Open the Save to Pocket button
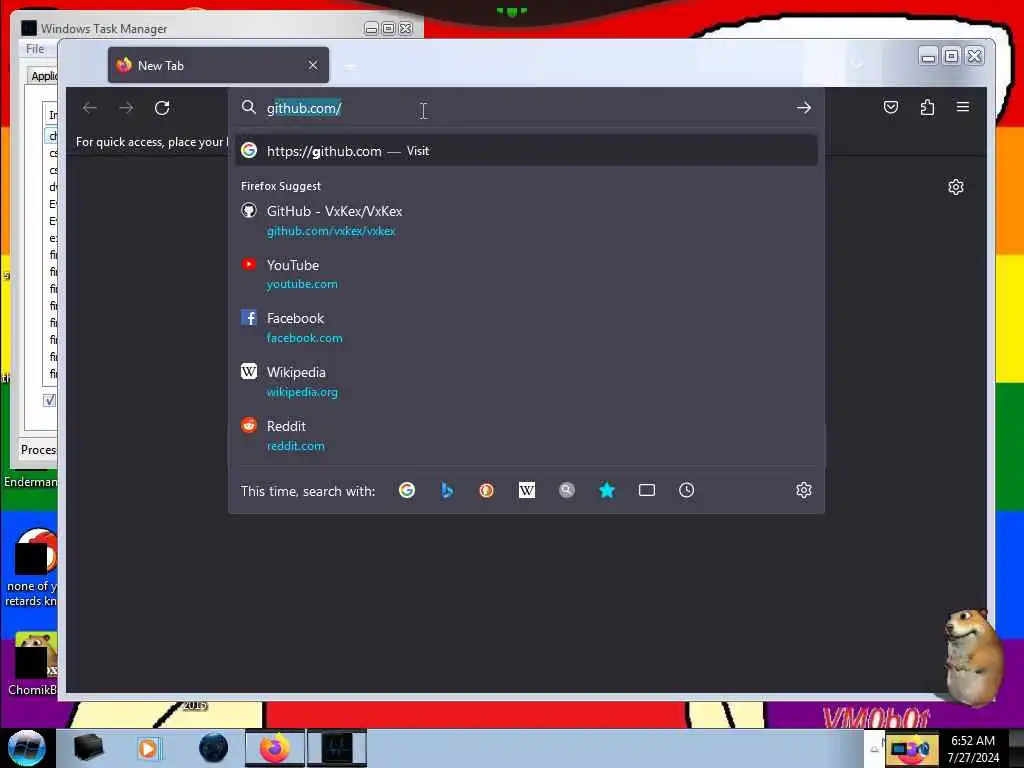Screen dimensions: 1024x768 click(891, 107)
